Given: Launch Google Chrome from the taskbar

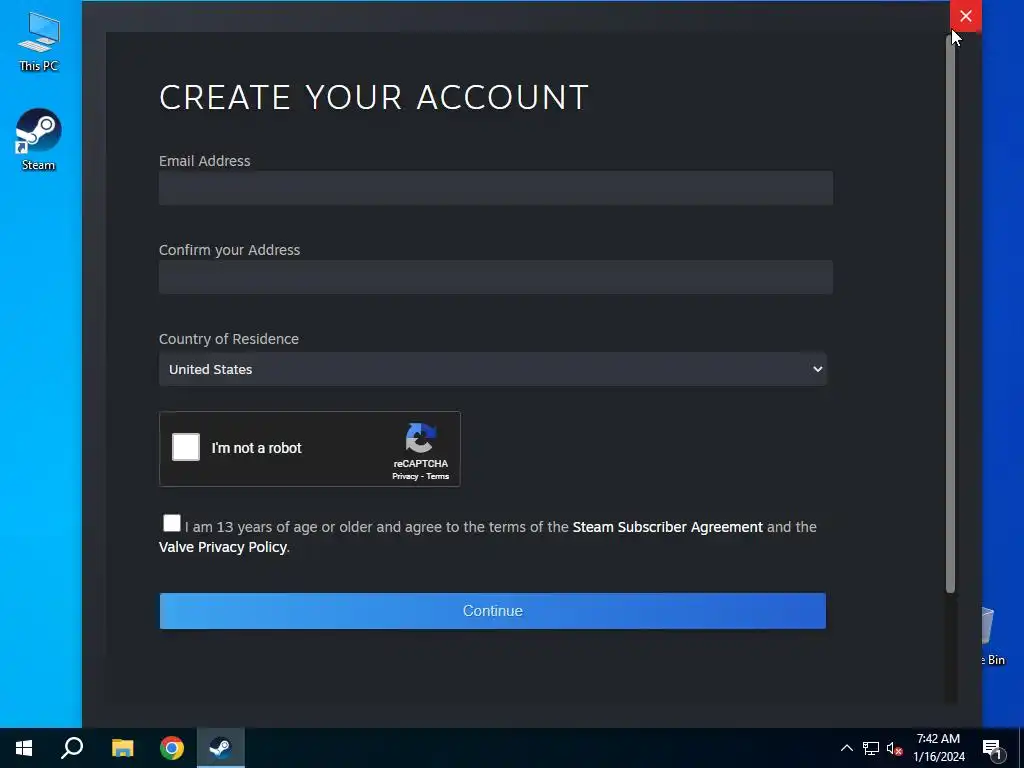Looking at the screenshot, I should pos(172,748).
